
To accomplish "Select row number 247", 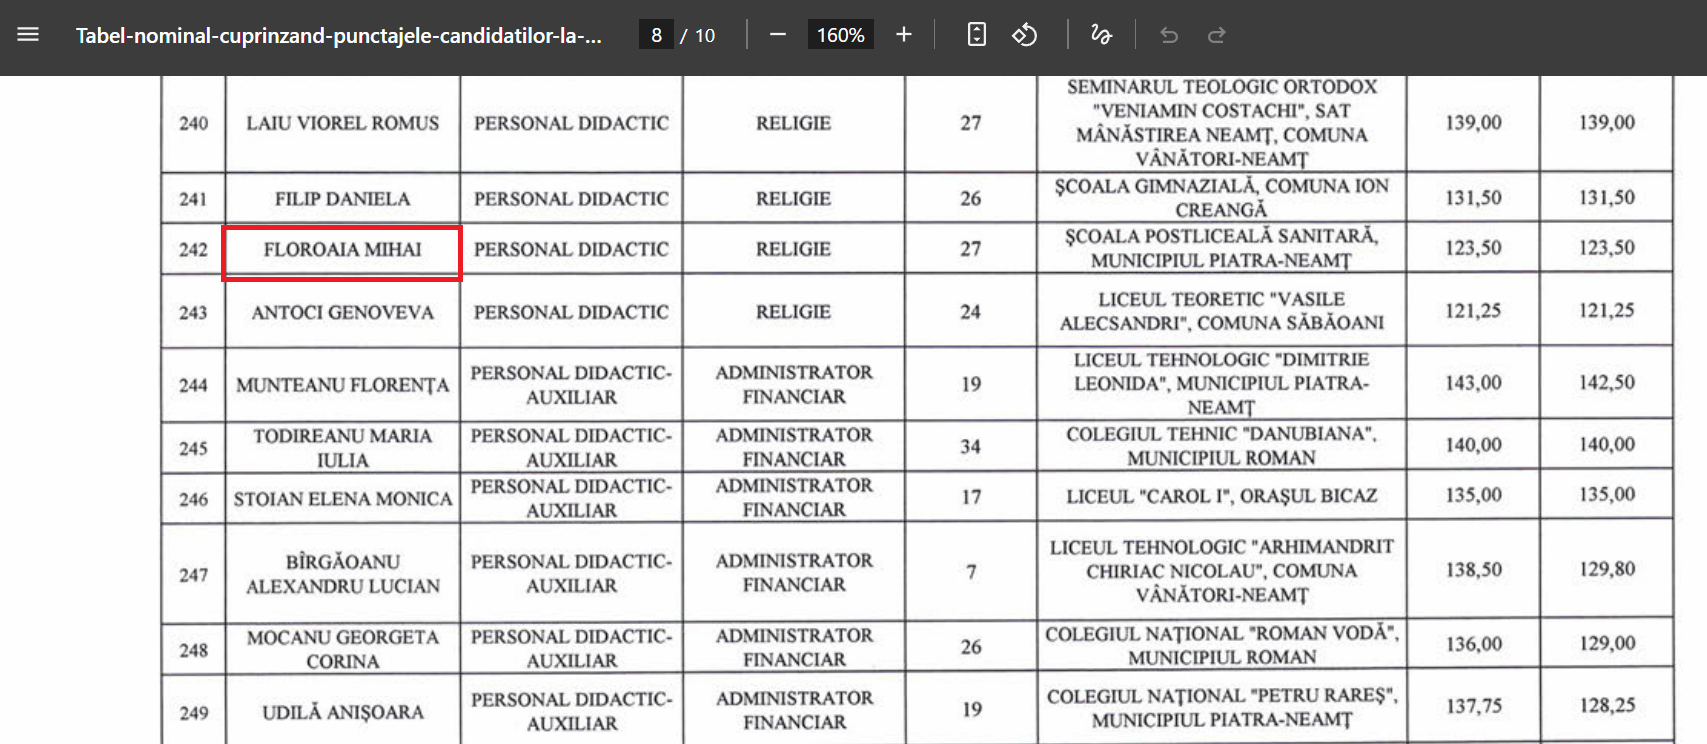I will click(193, 574).
